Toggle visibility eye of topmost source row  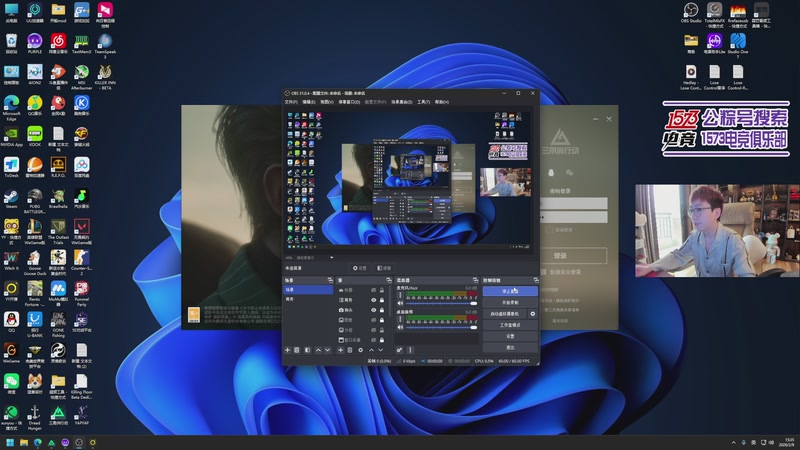tap(373, 290)
